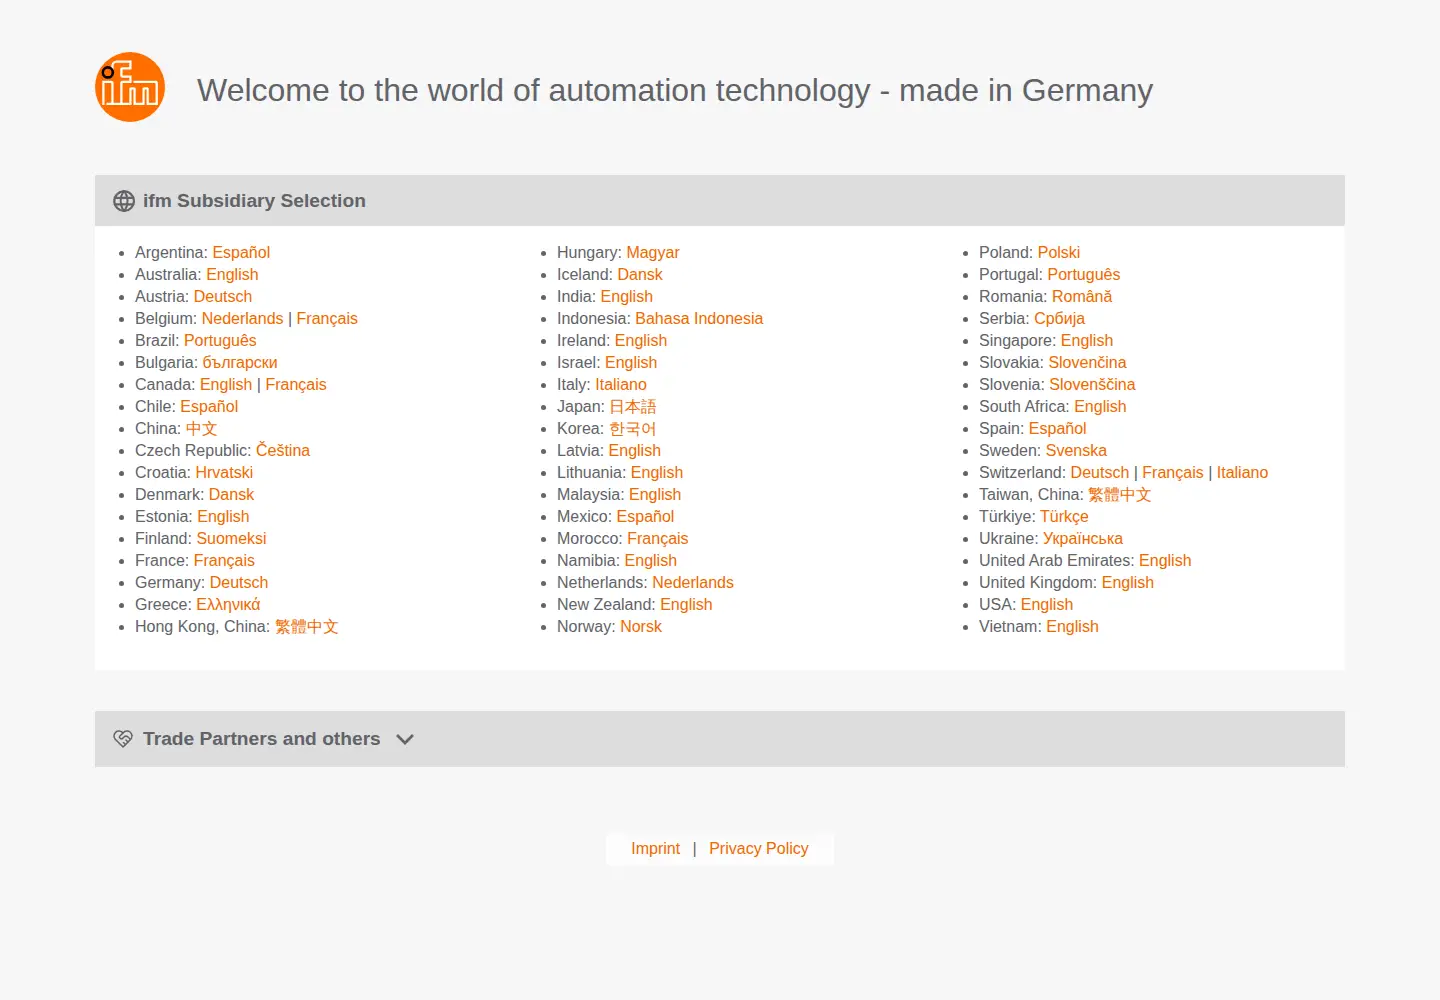
Task: Open the Norsk link for Norway
Action: tap(641, 626)
